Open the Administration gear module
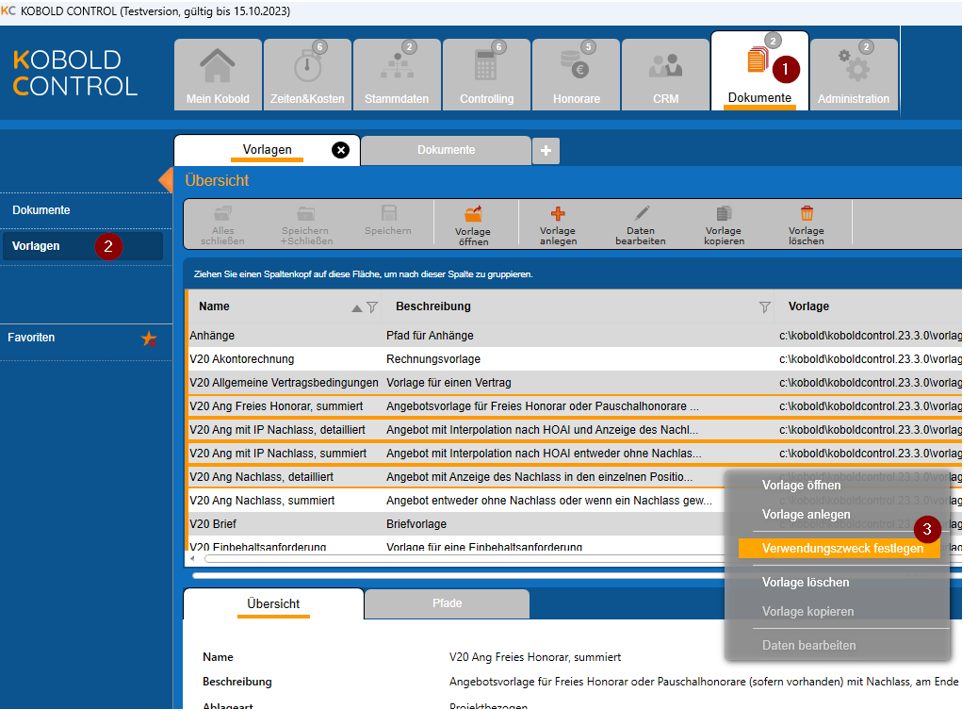The width and height of the screenshot is (964, 711). coord(854,74)
